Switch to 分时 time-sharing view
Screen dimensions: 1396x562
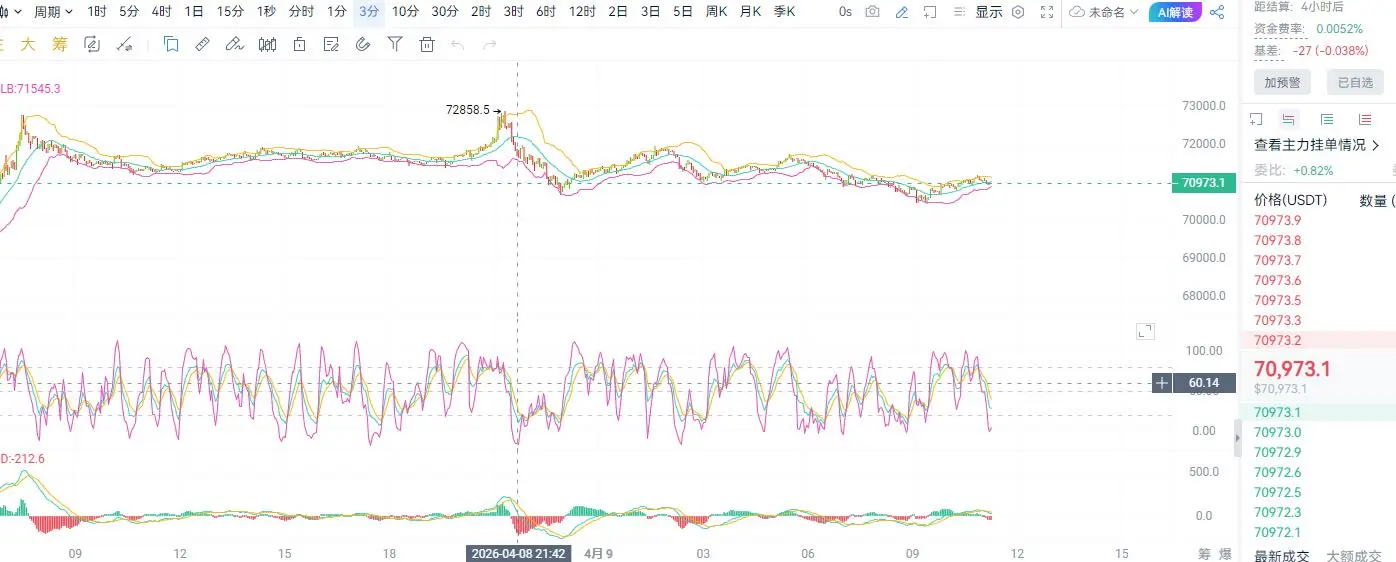tap(300, 12)
